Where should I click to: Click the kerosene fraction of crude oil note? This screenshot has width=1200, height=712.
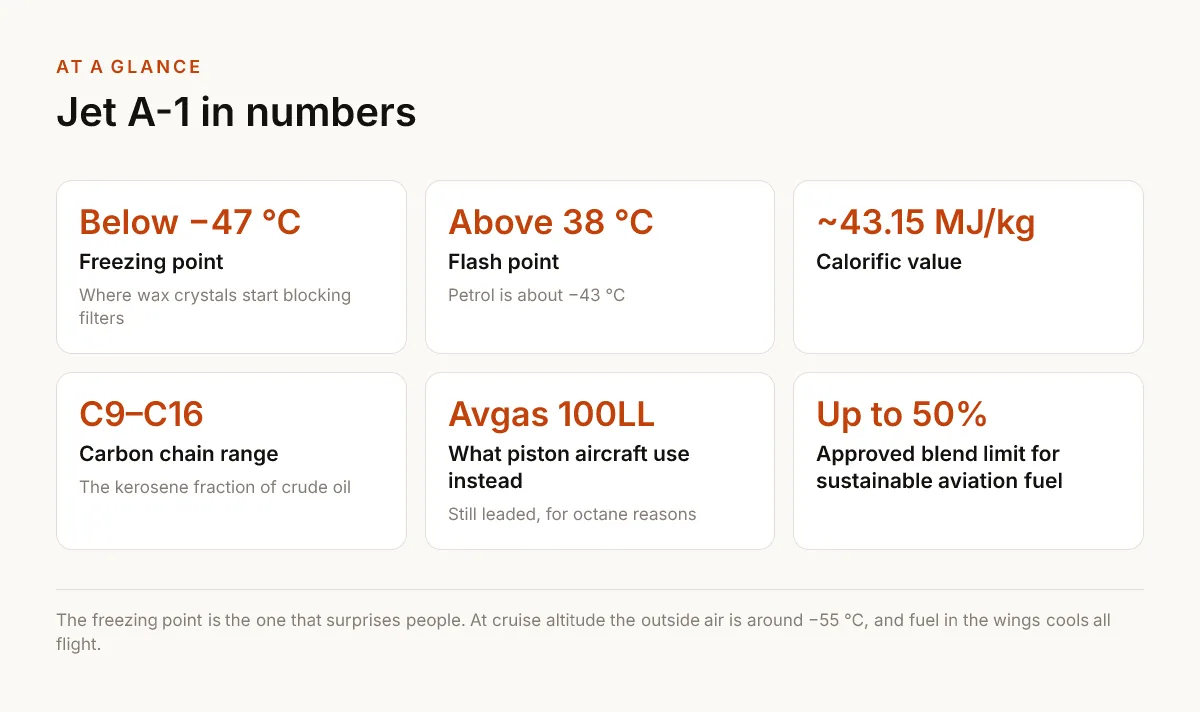pos(215,487)
